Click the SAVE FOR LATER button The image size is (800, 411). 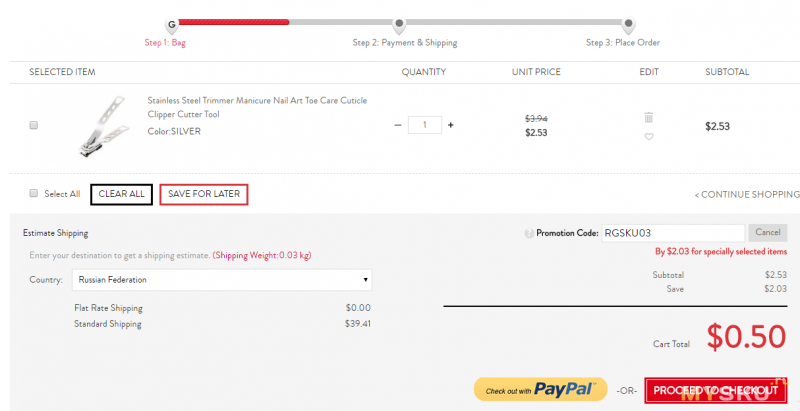204,194
